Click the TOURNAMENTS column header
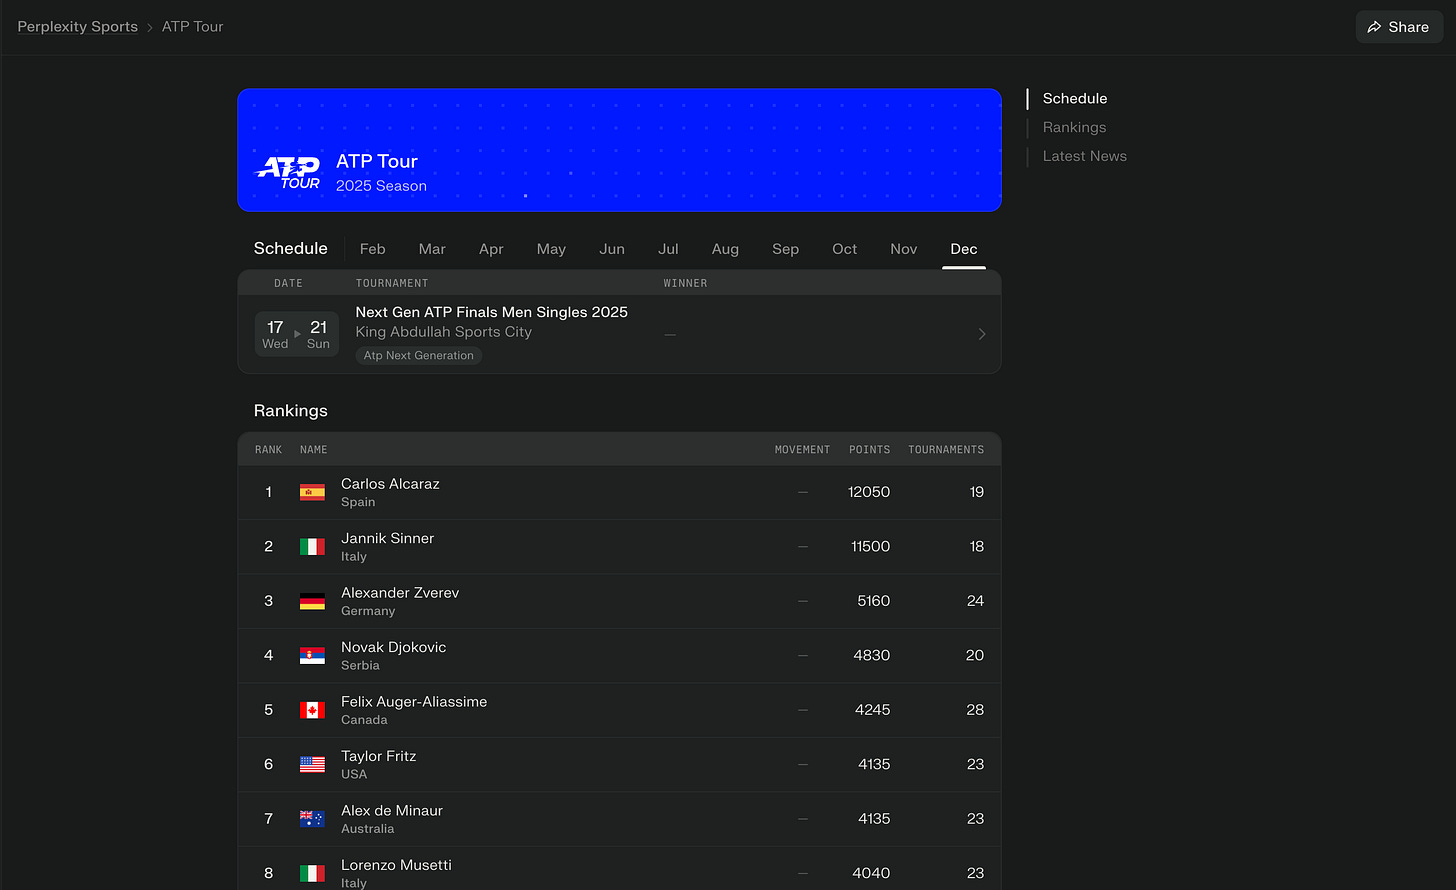Viewport: 1456px width, 890px height. (x=946, y=450)
